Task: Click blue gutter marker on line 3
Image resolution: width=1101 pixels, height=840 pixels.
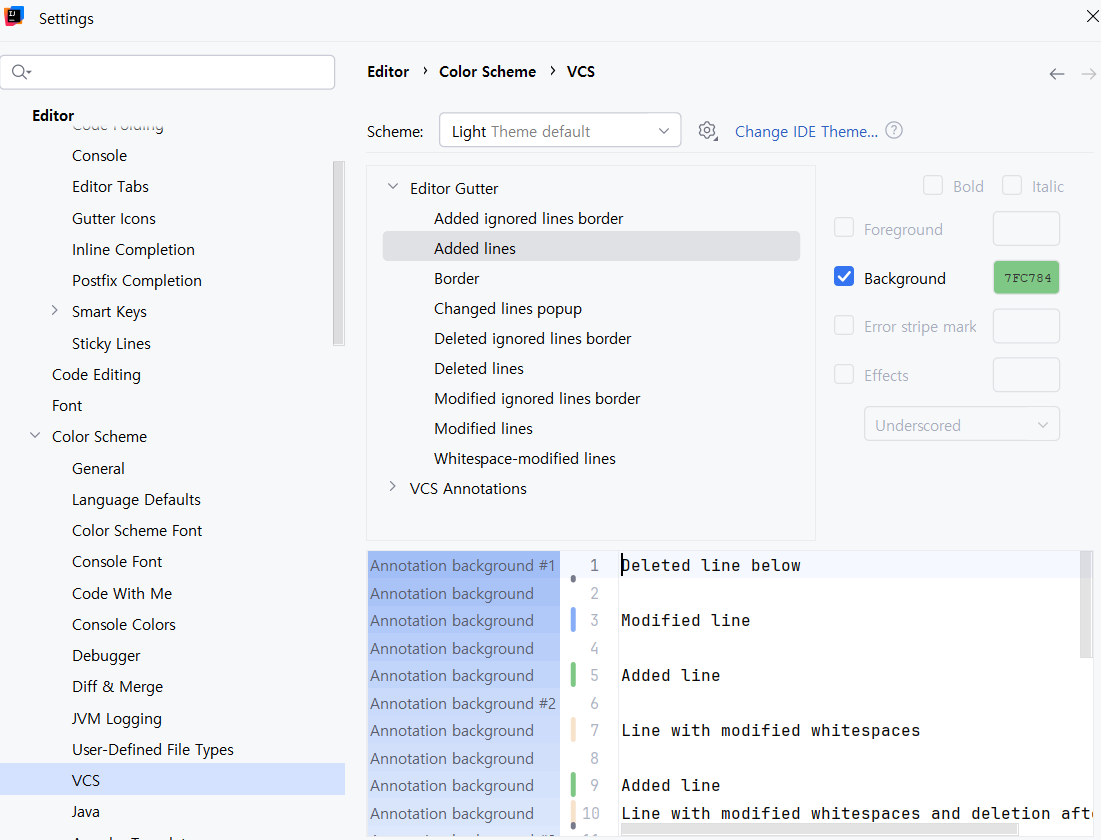Action: point(573,620)
